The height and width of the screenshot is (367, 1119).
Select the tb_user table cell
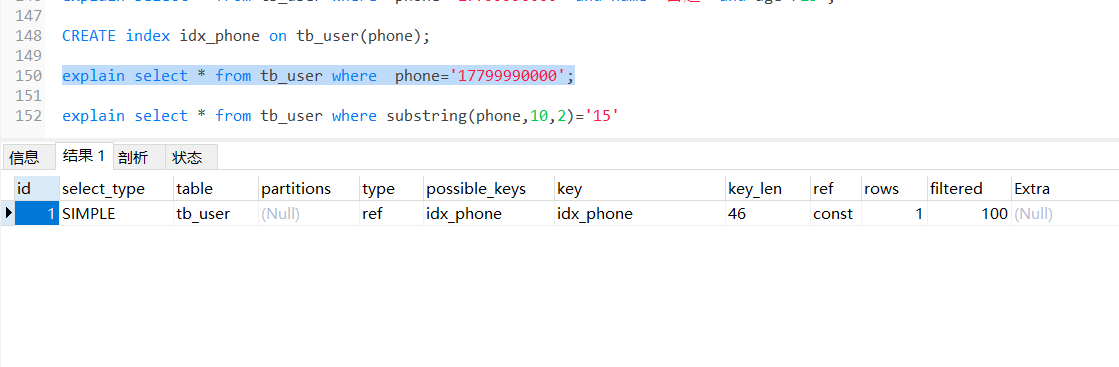[216, 213]
